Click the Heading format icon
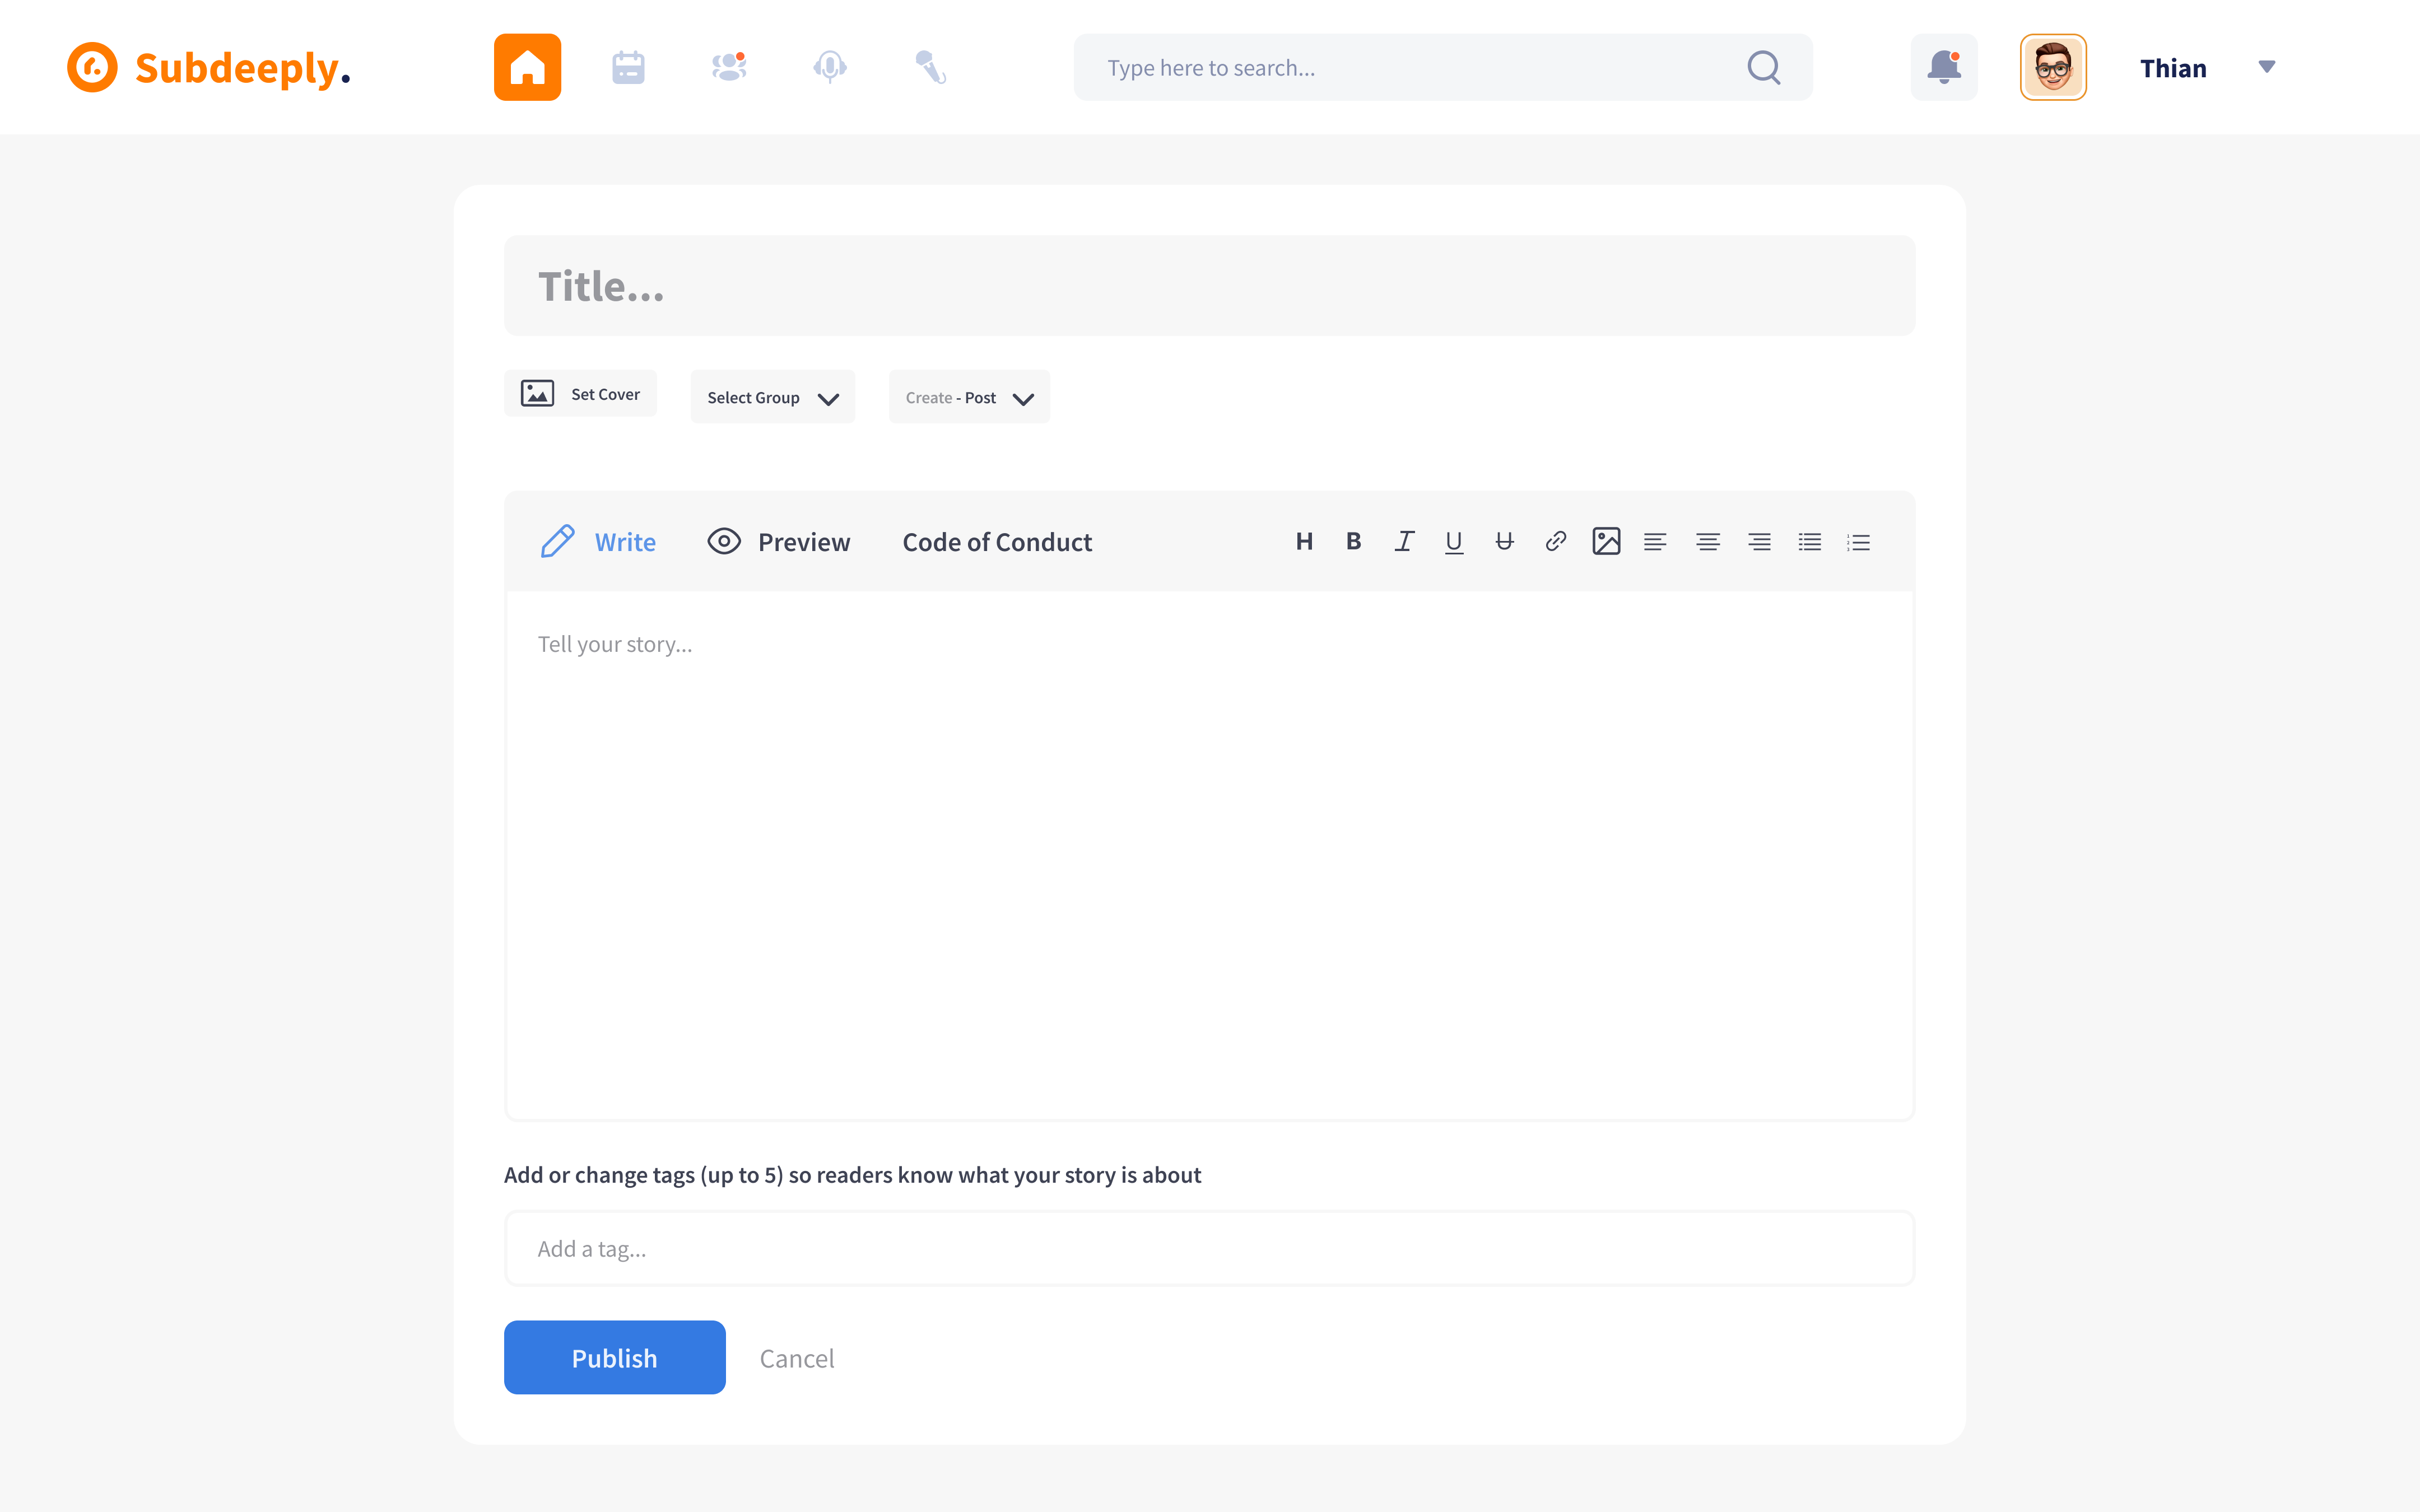Screen dimensions: 2420x1512 [x=1304, y=541]
